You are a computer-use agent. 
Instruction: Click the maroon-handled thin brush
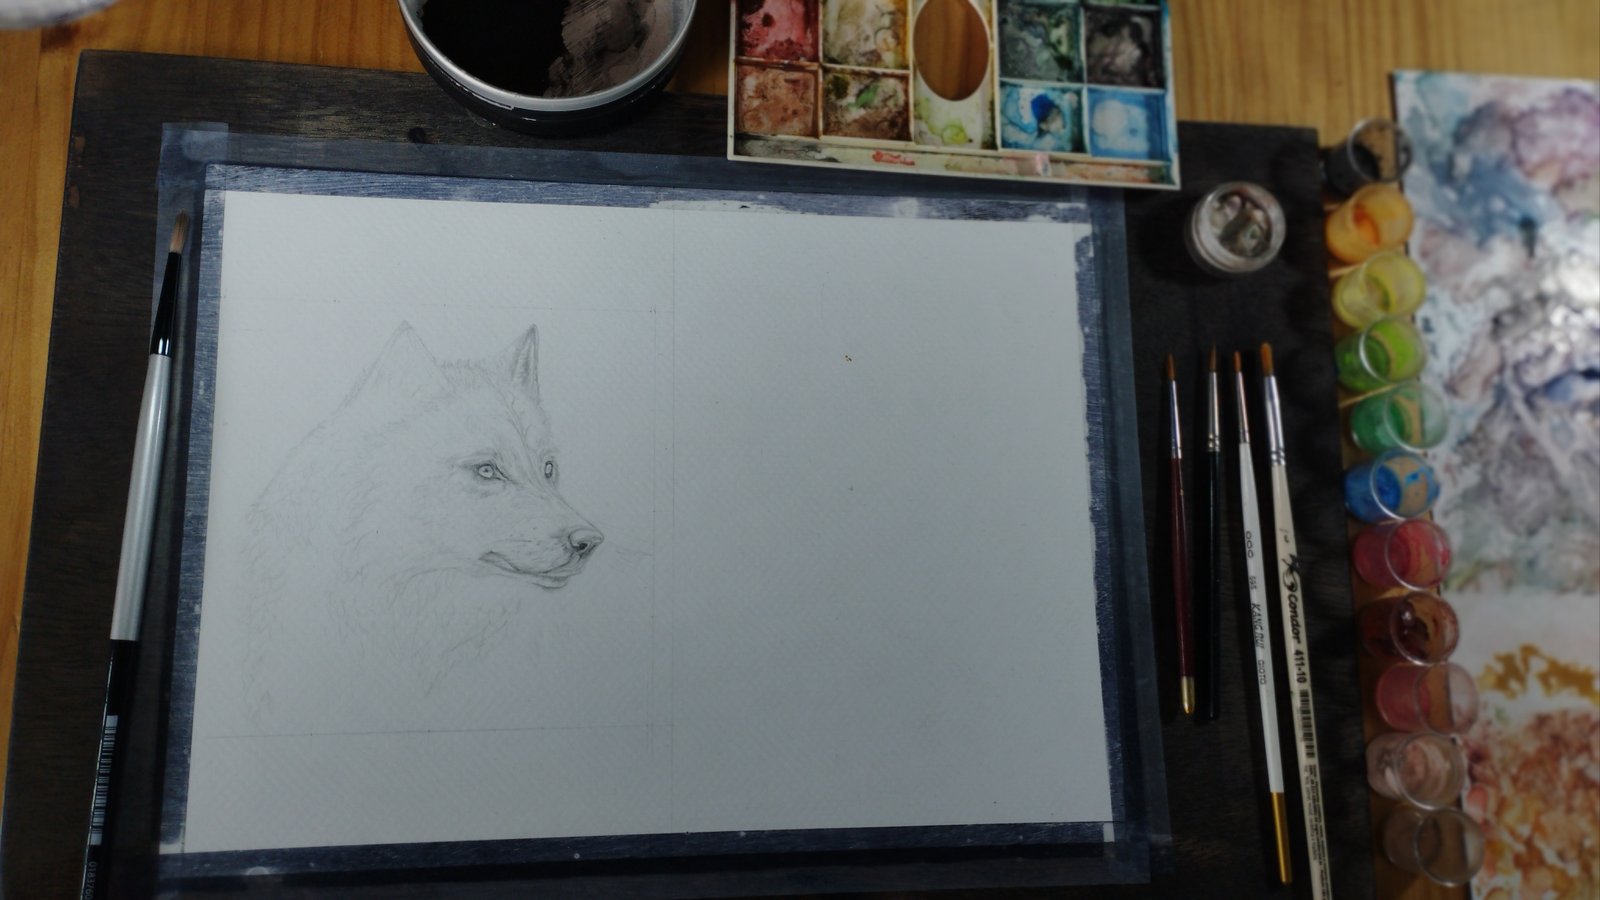[1180, 533]
